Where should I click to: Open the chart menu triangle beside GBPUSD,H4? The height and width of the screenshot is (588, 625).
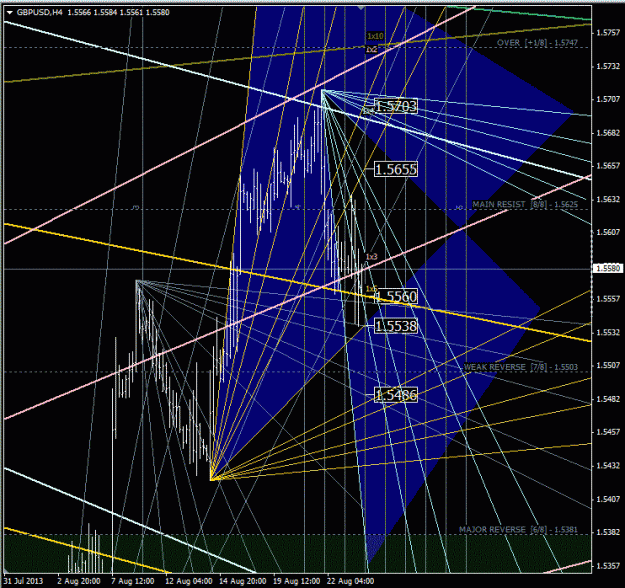[x=10, y=12]
